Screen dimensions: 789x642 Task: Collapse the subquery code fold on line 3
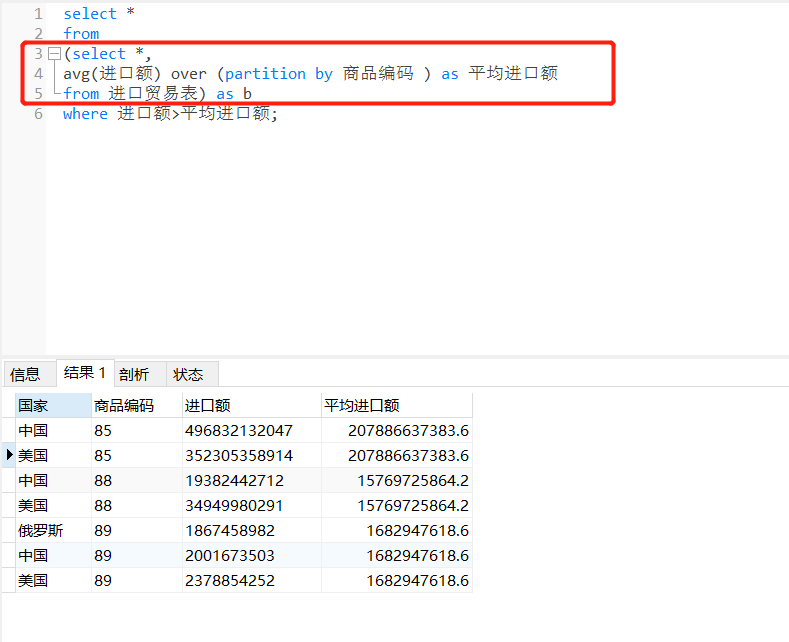[54, 53]
